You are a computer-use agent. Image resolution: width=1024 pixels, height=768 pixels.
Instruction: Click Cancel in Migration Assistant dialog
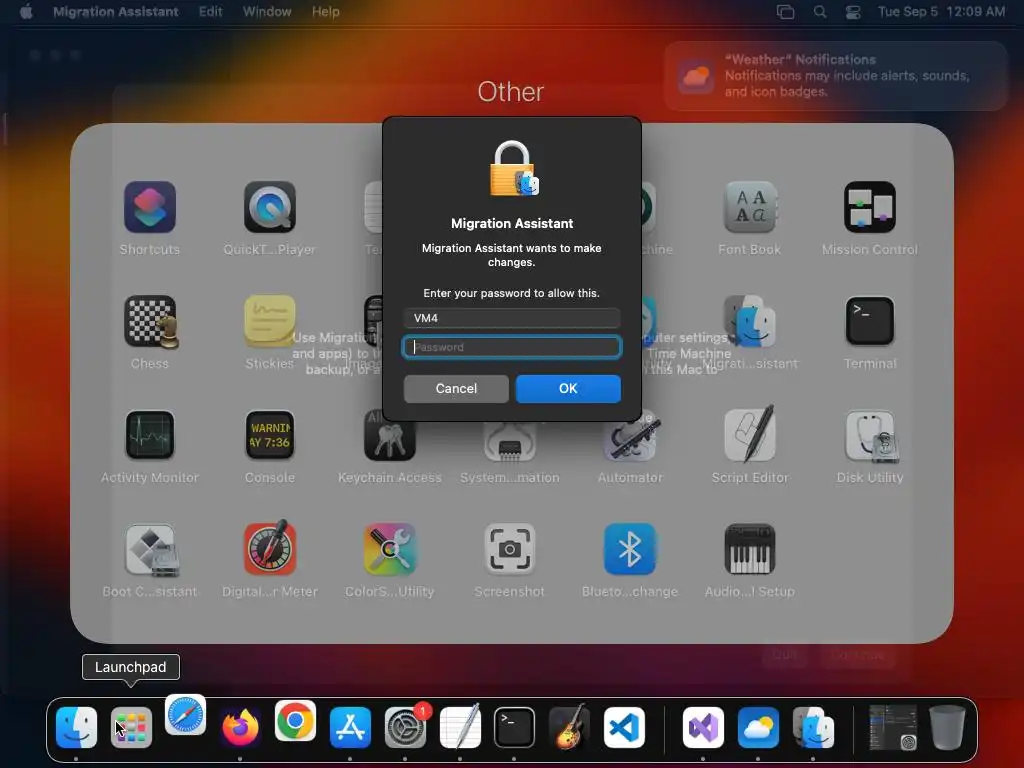pos(456,389)
